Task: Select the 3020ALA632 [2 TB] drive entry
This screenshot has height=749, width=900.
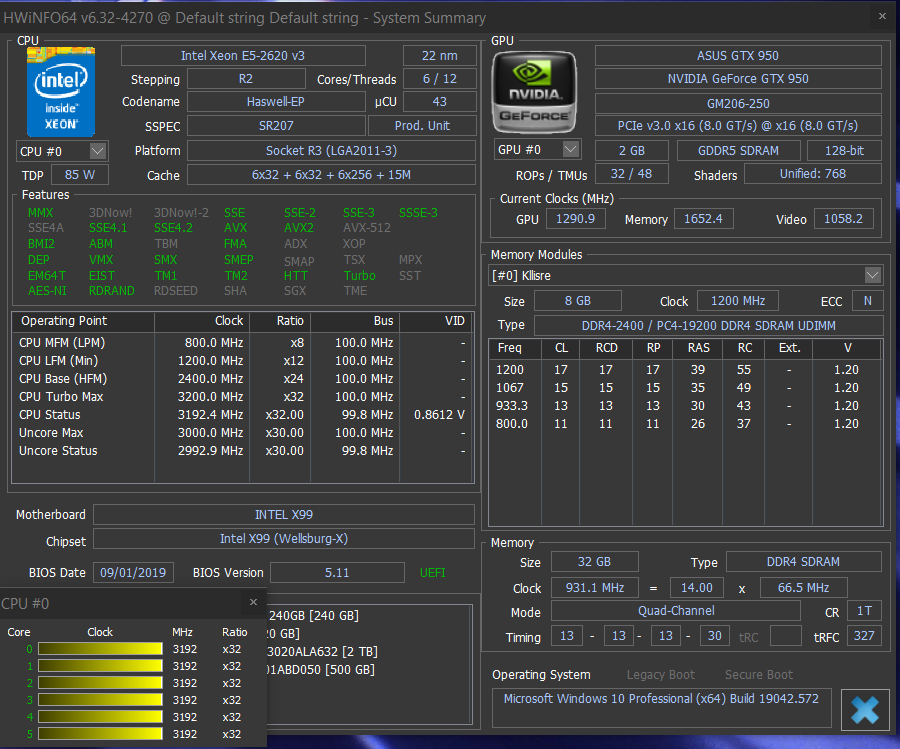Action: point(323,651)
